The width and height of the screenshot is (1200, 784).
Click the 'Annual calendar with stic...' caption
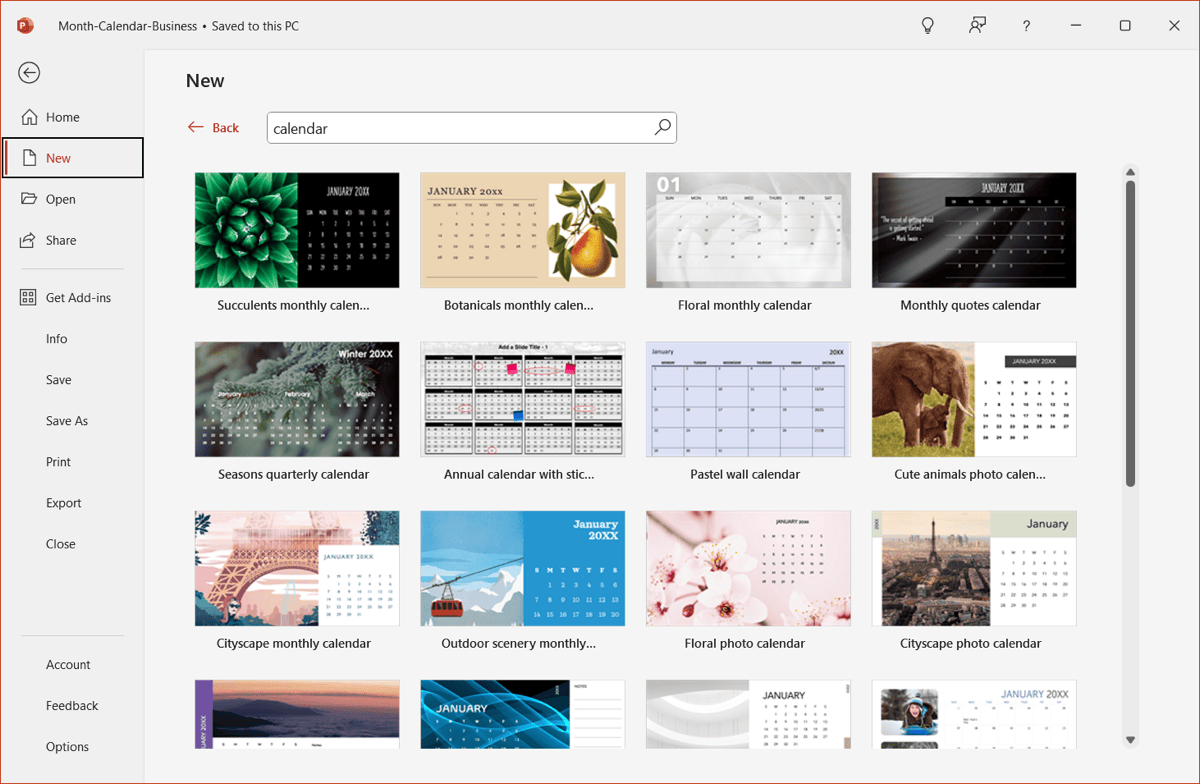[519, 475]
